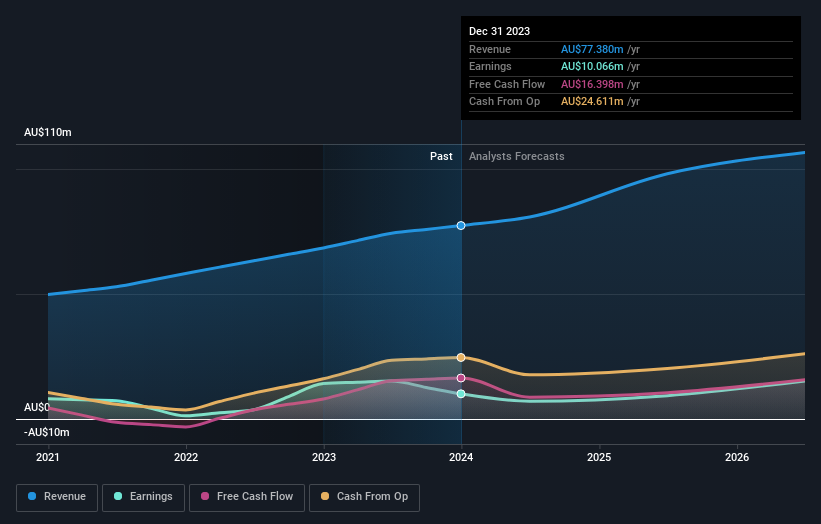
Task: Click the AU$110m y-axis label
Action: coord(48,132)
